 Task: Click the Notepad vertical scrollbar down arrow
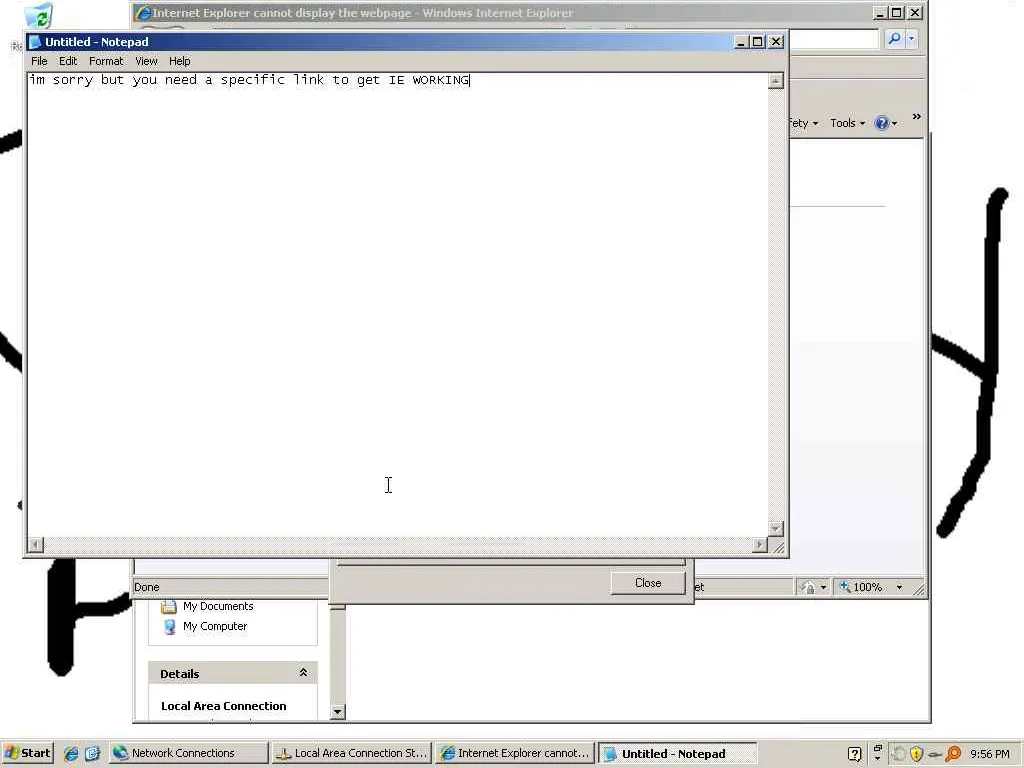(775, 528)
